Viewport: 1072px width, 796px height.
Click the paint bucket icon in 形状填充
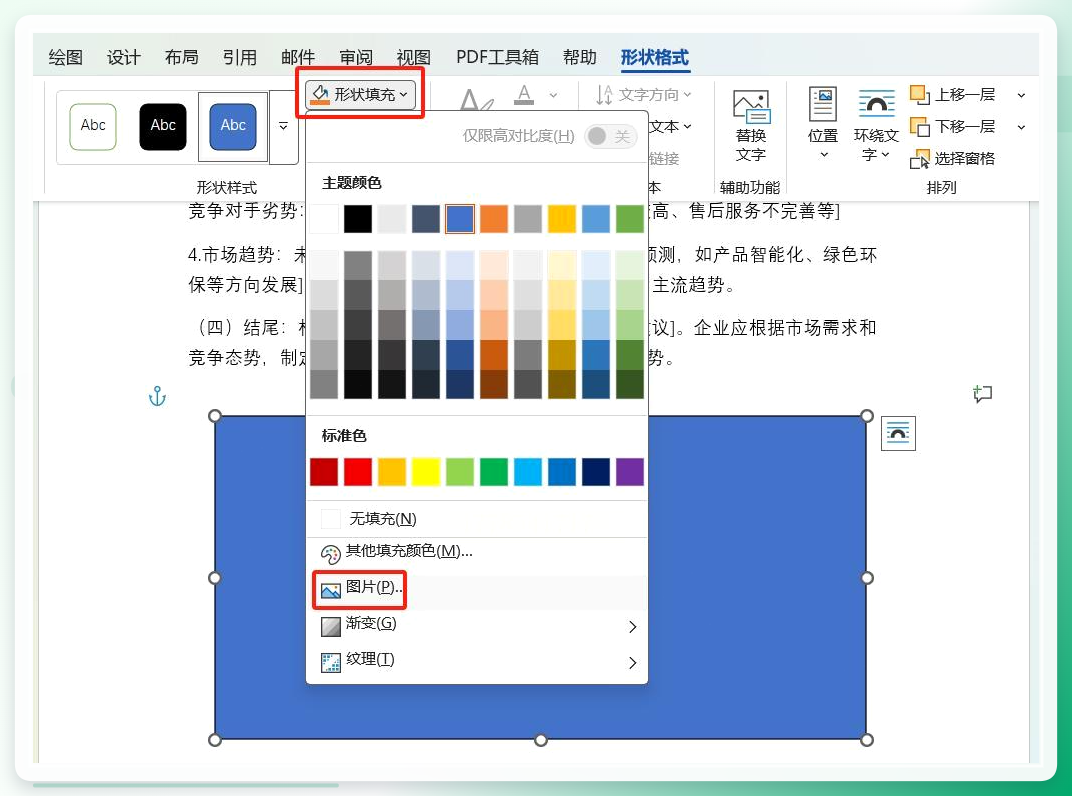pos(319,95)
